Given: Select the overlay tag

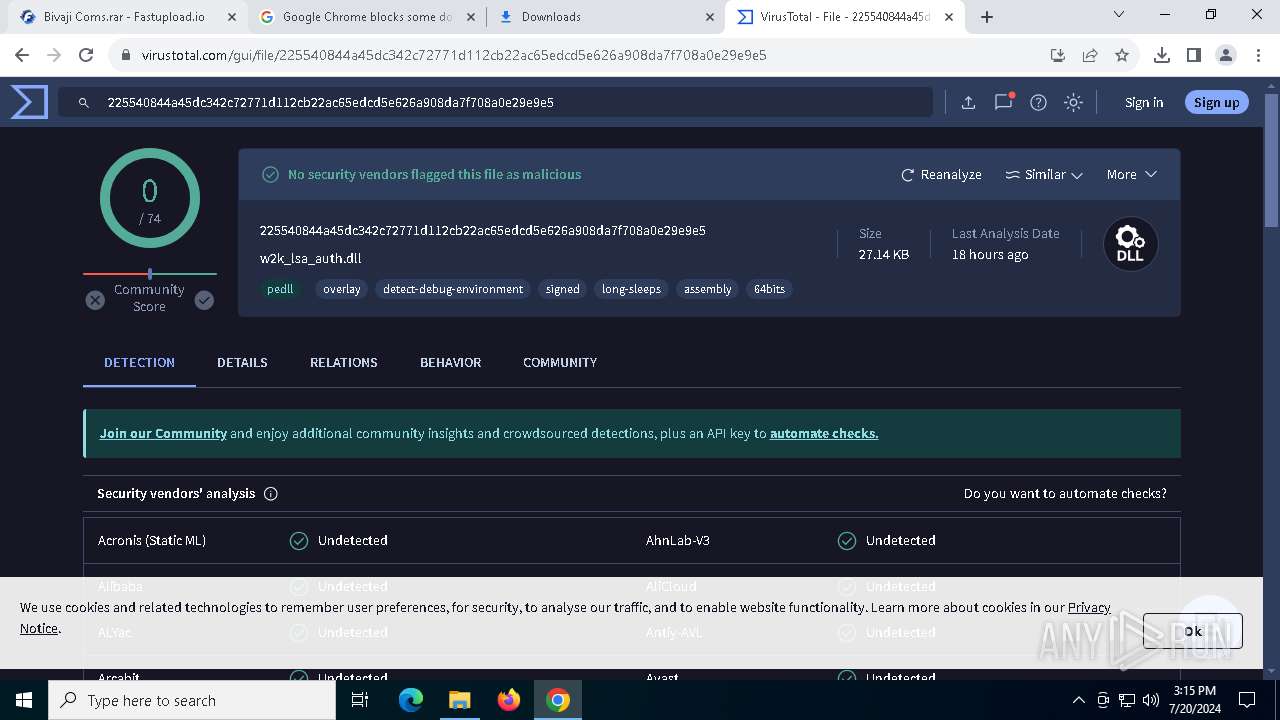Looking at the screenshot, I should 341,289.
